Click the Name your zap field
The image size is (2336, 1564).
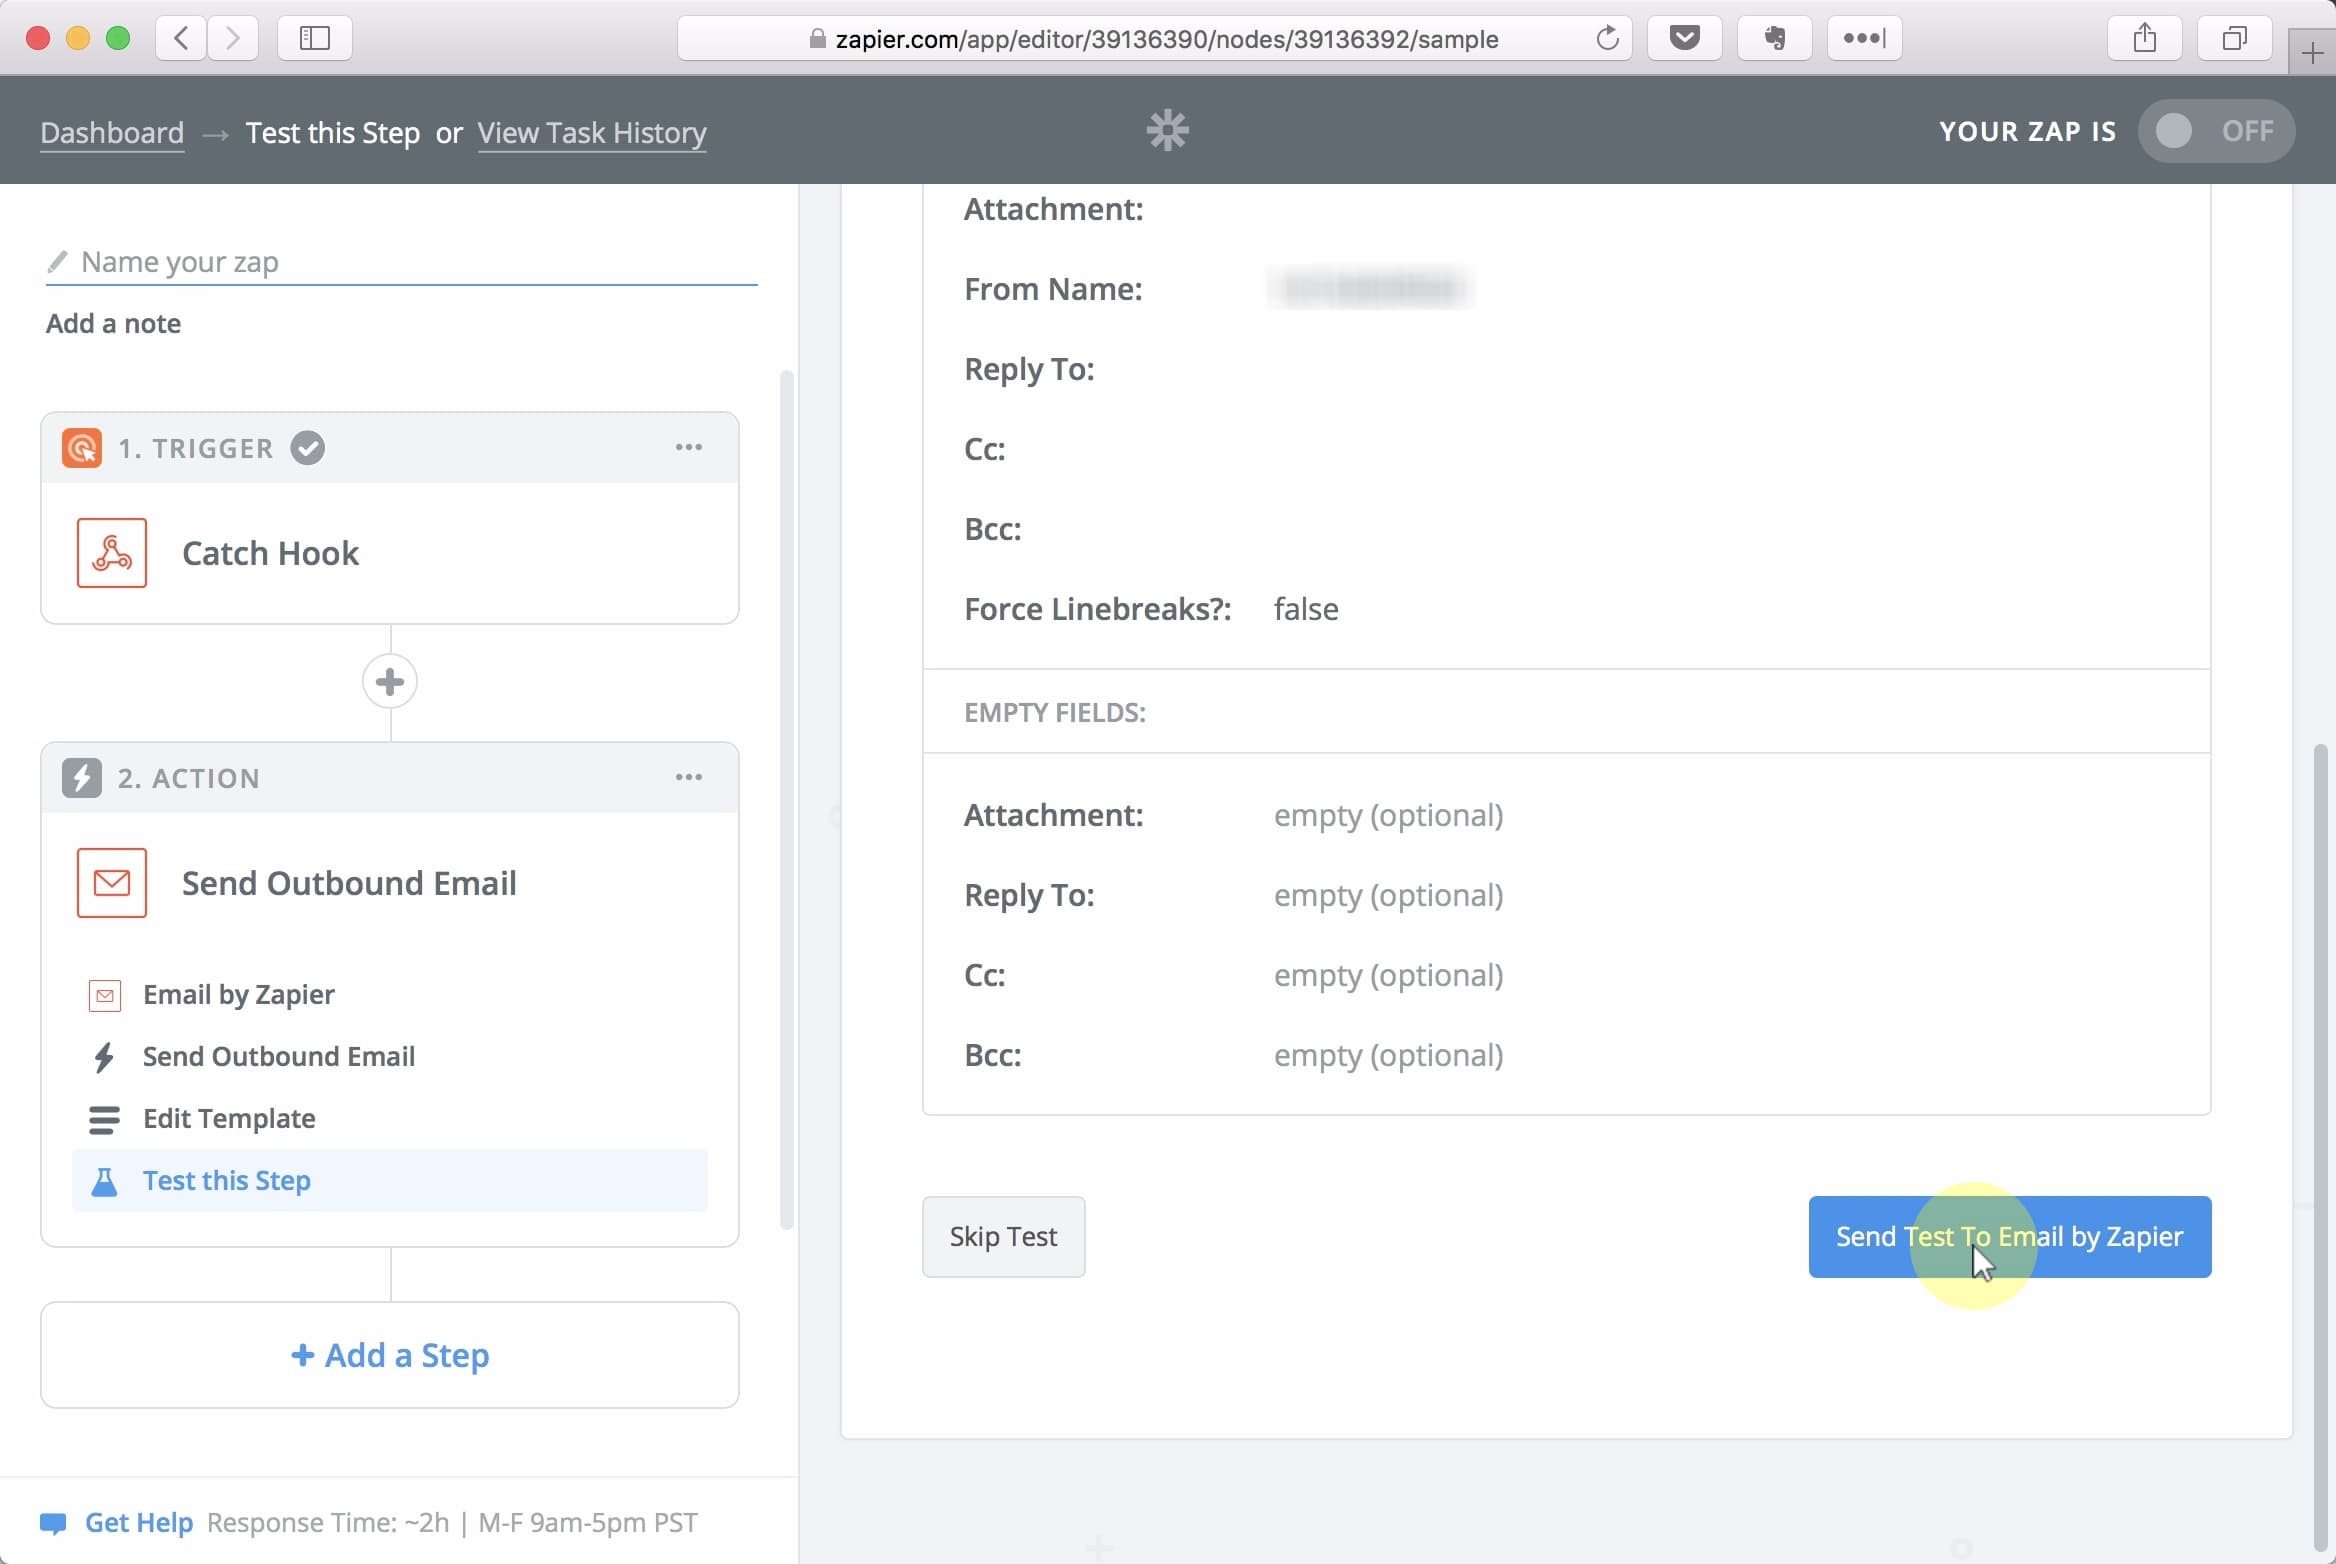[401, 262]
